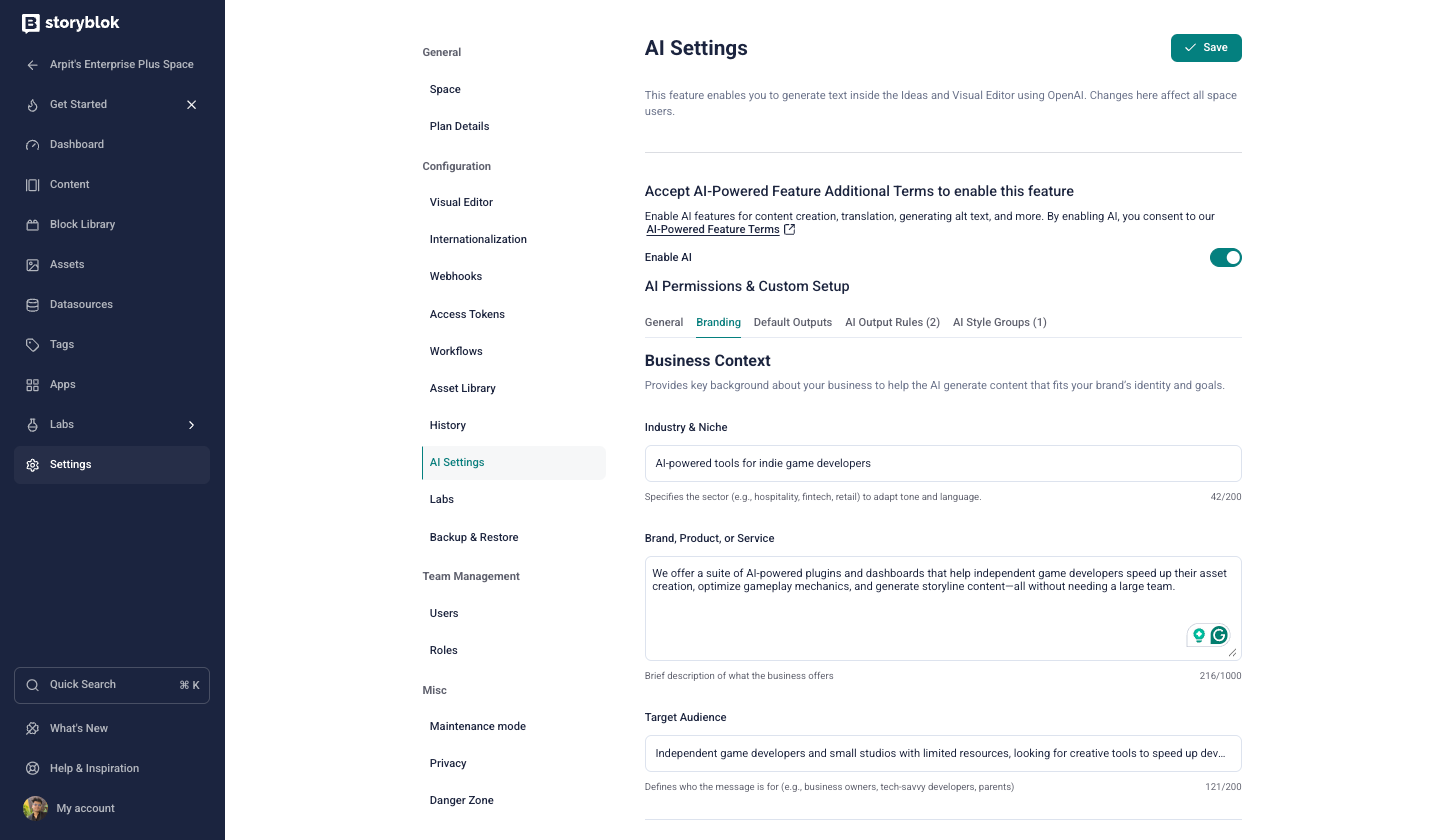1440x840 pixels.
Task: Click the Datasources database icon
Action: point(33,305)
